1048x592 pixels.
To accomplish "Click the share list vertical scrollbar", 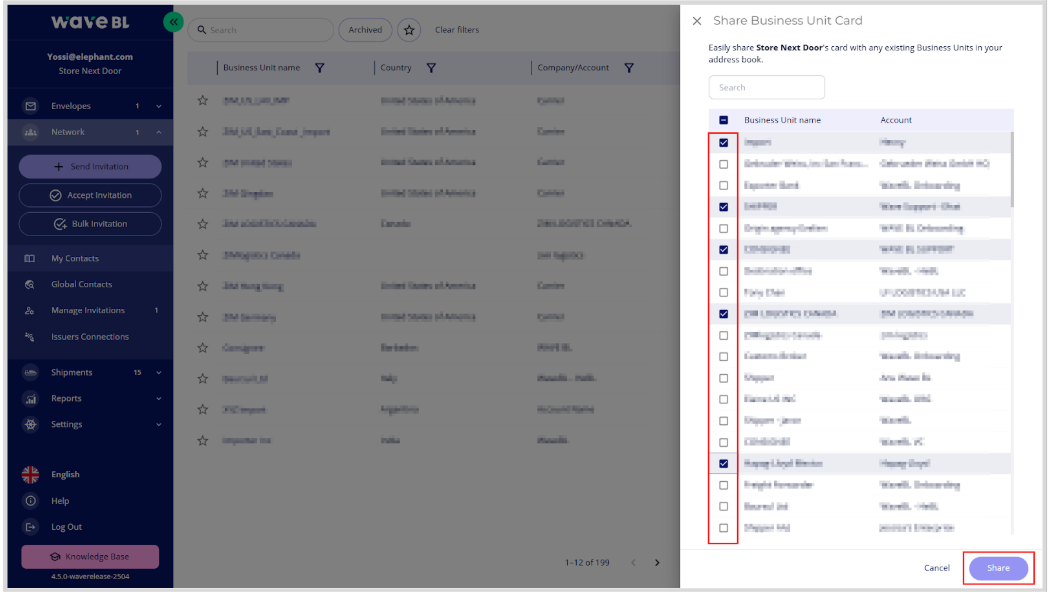I will (x=1013, y=169).
